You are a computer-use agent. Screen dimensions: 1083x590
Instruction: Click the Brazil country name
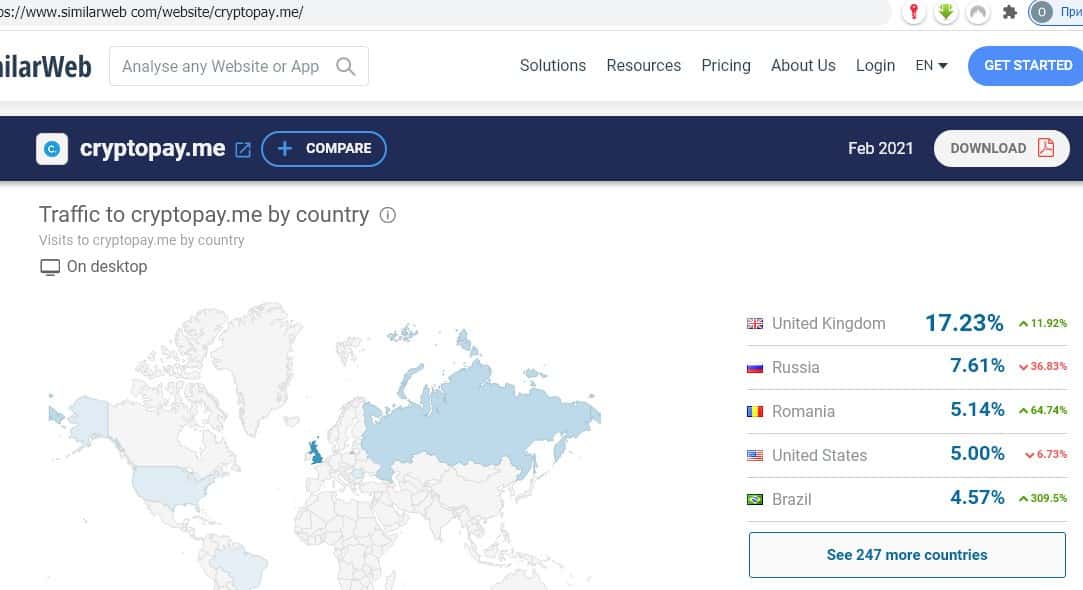pyautogui.click(x=792, y=499)
